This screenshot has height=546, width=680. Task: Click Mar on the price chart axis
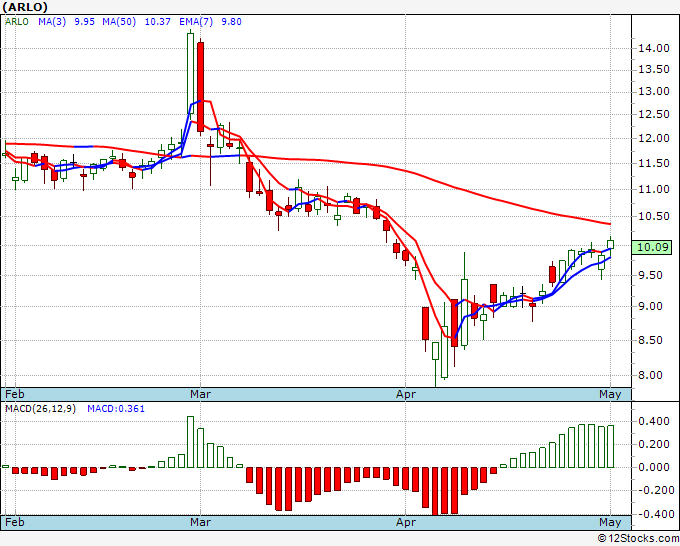(x=200, y=394)
